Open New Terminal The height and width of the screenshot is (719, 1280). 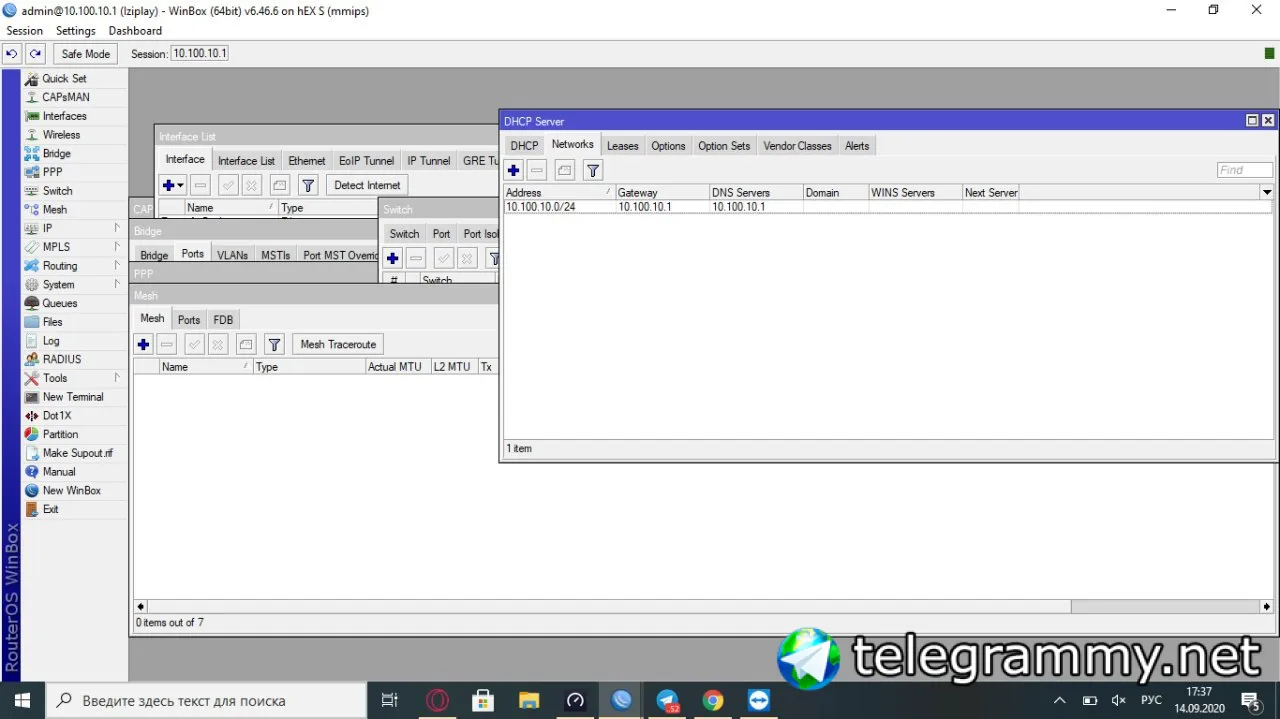[x=73, y=397]
